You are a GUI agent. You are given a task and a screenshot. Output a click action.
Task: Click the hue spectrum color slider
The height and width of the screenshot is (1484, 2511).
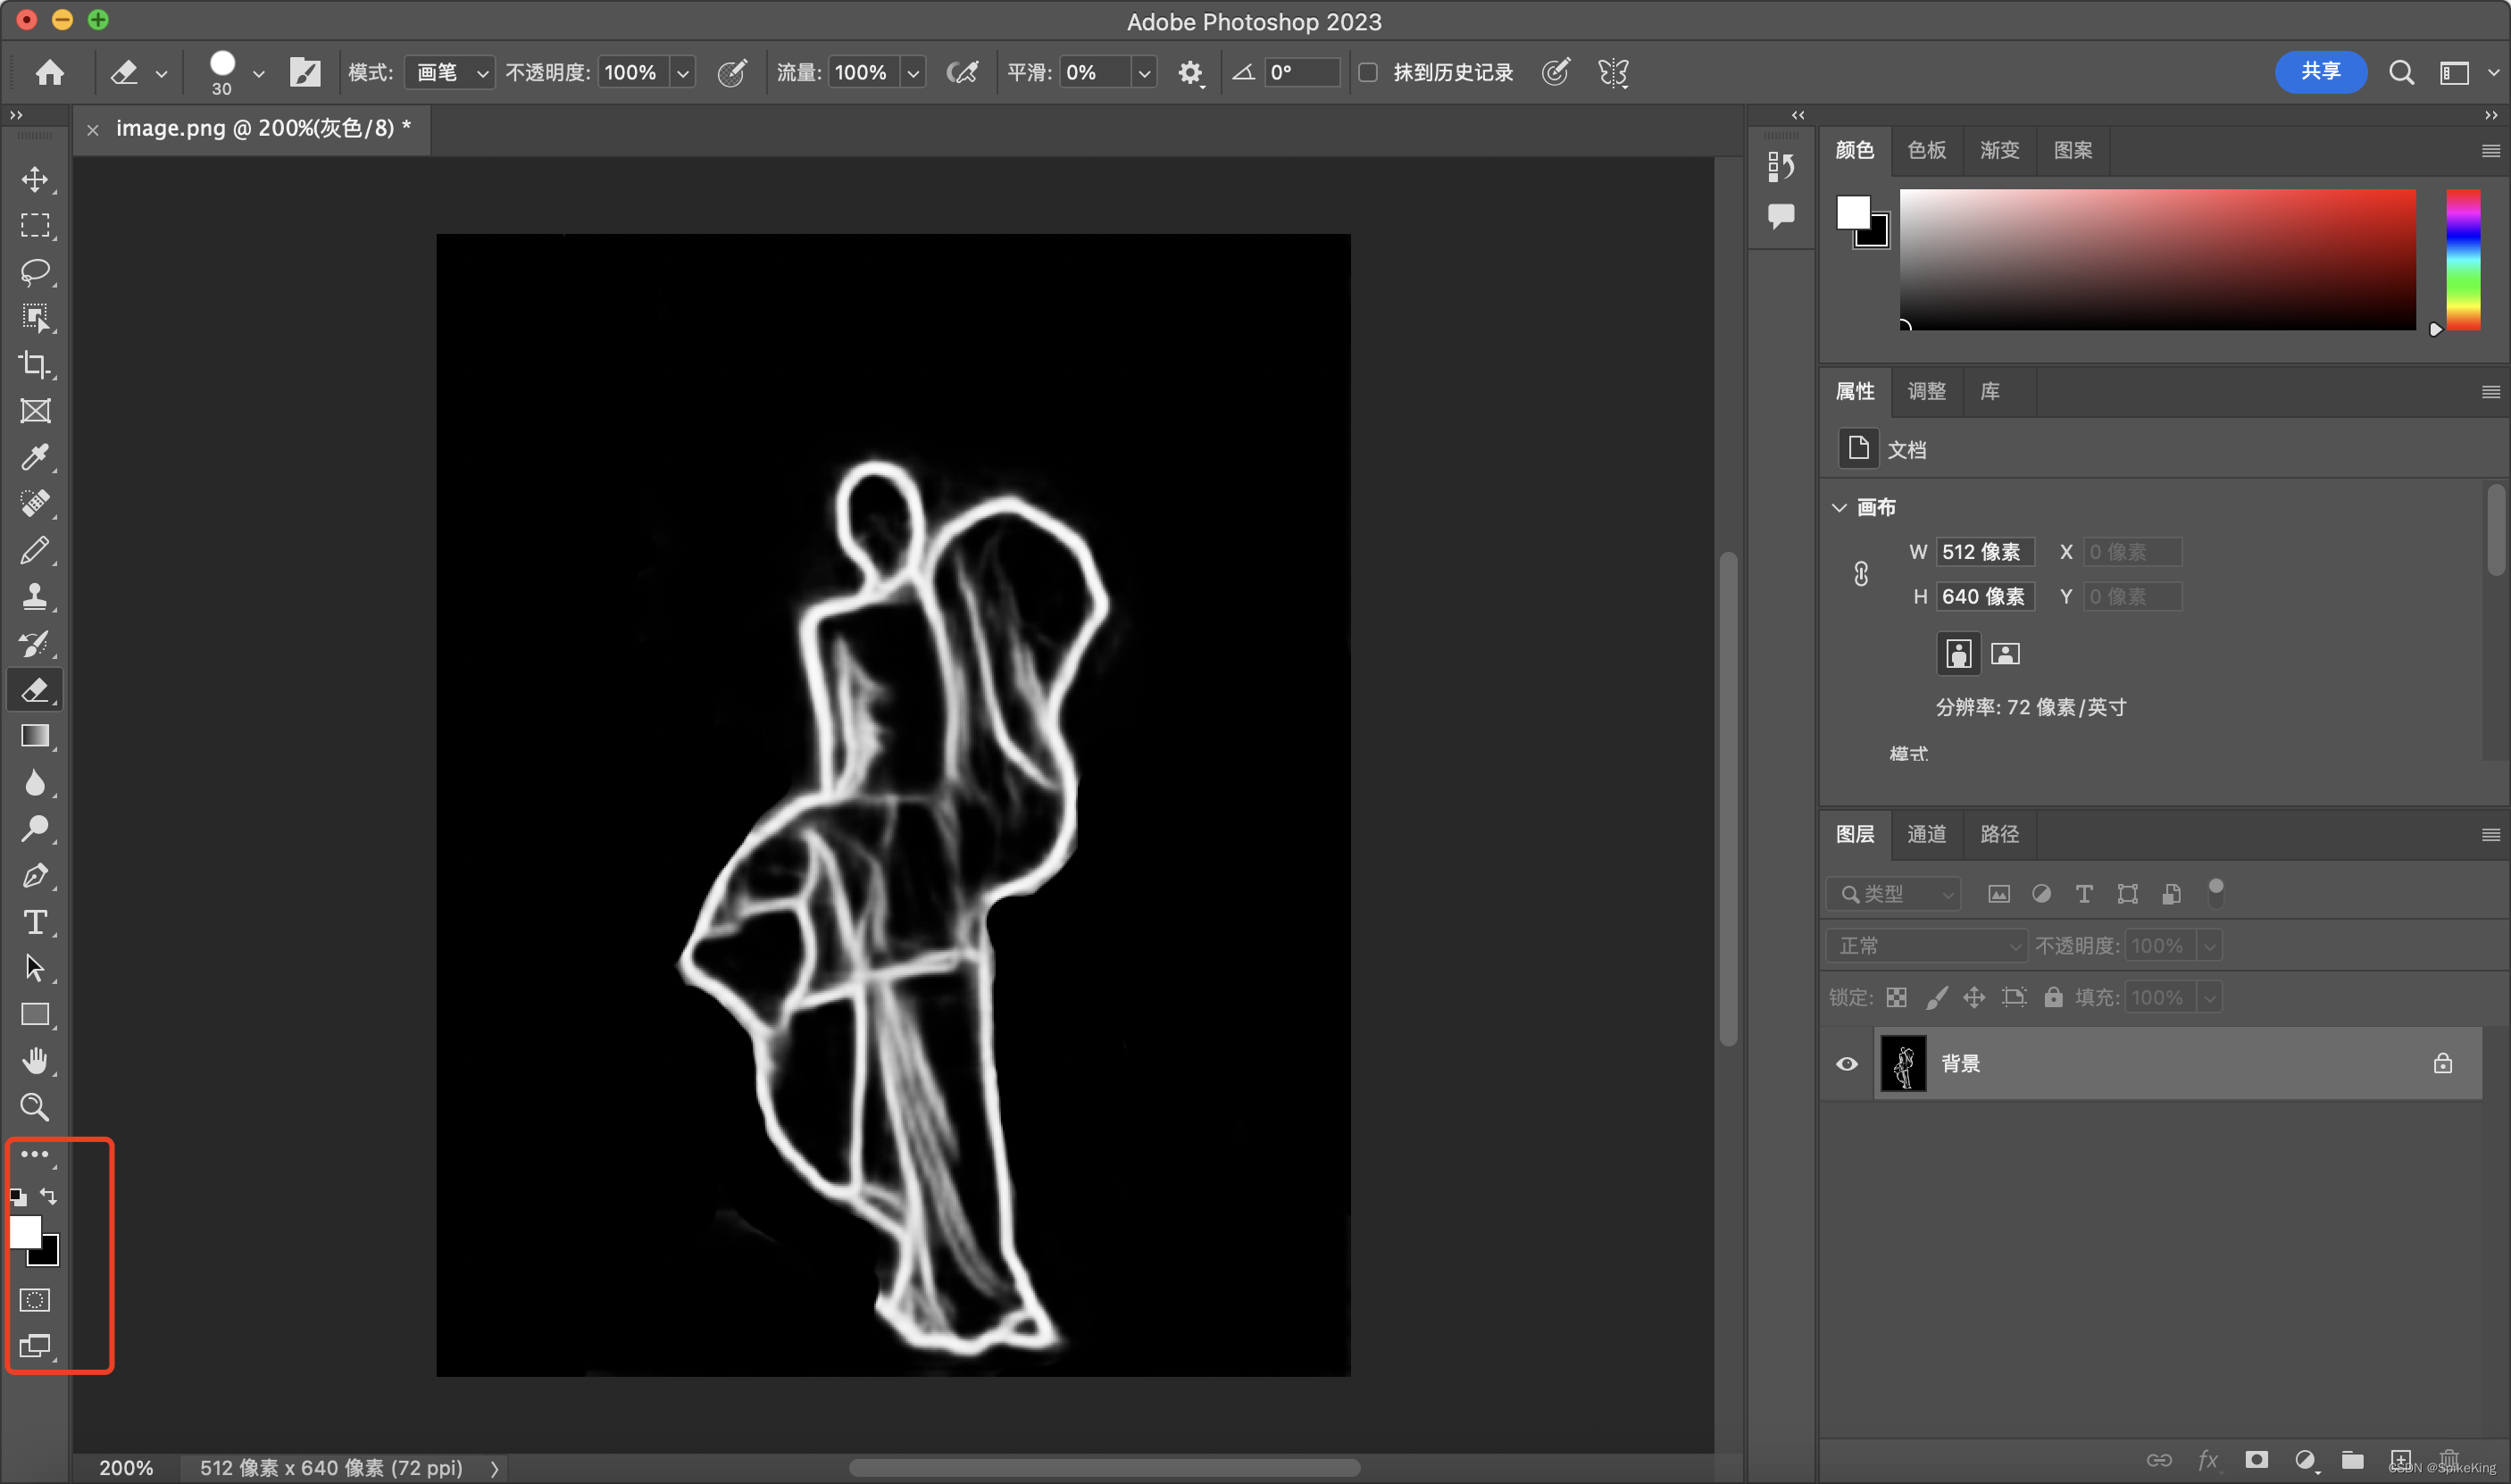tap(2462, 260)
